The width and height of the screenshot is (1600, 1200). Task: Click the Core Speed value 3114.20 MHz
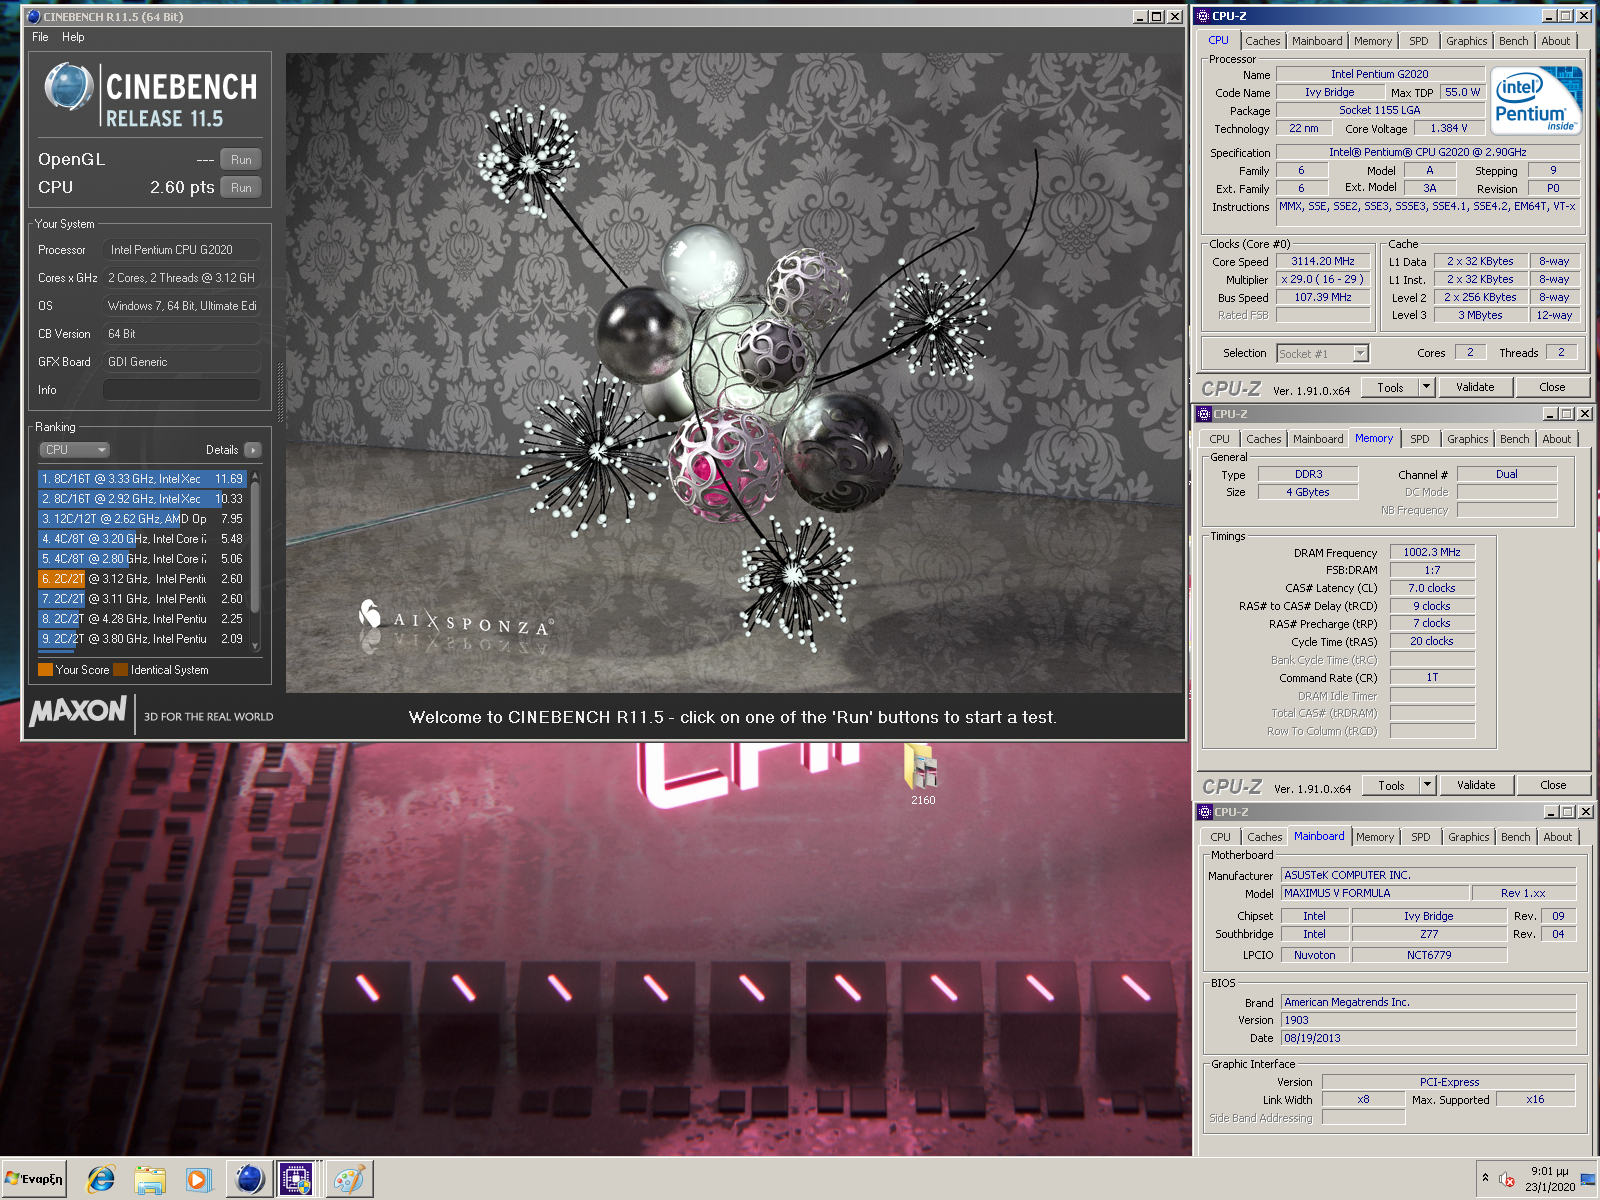1323,261
